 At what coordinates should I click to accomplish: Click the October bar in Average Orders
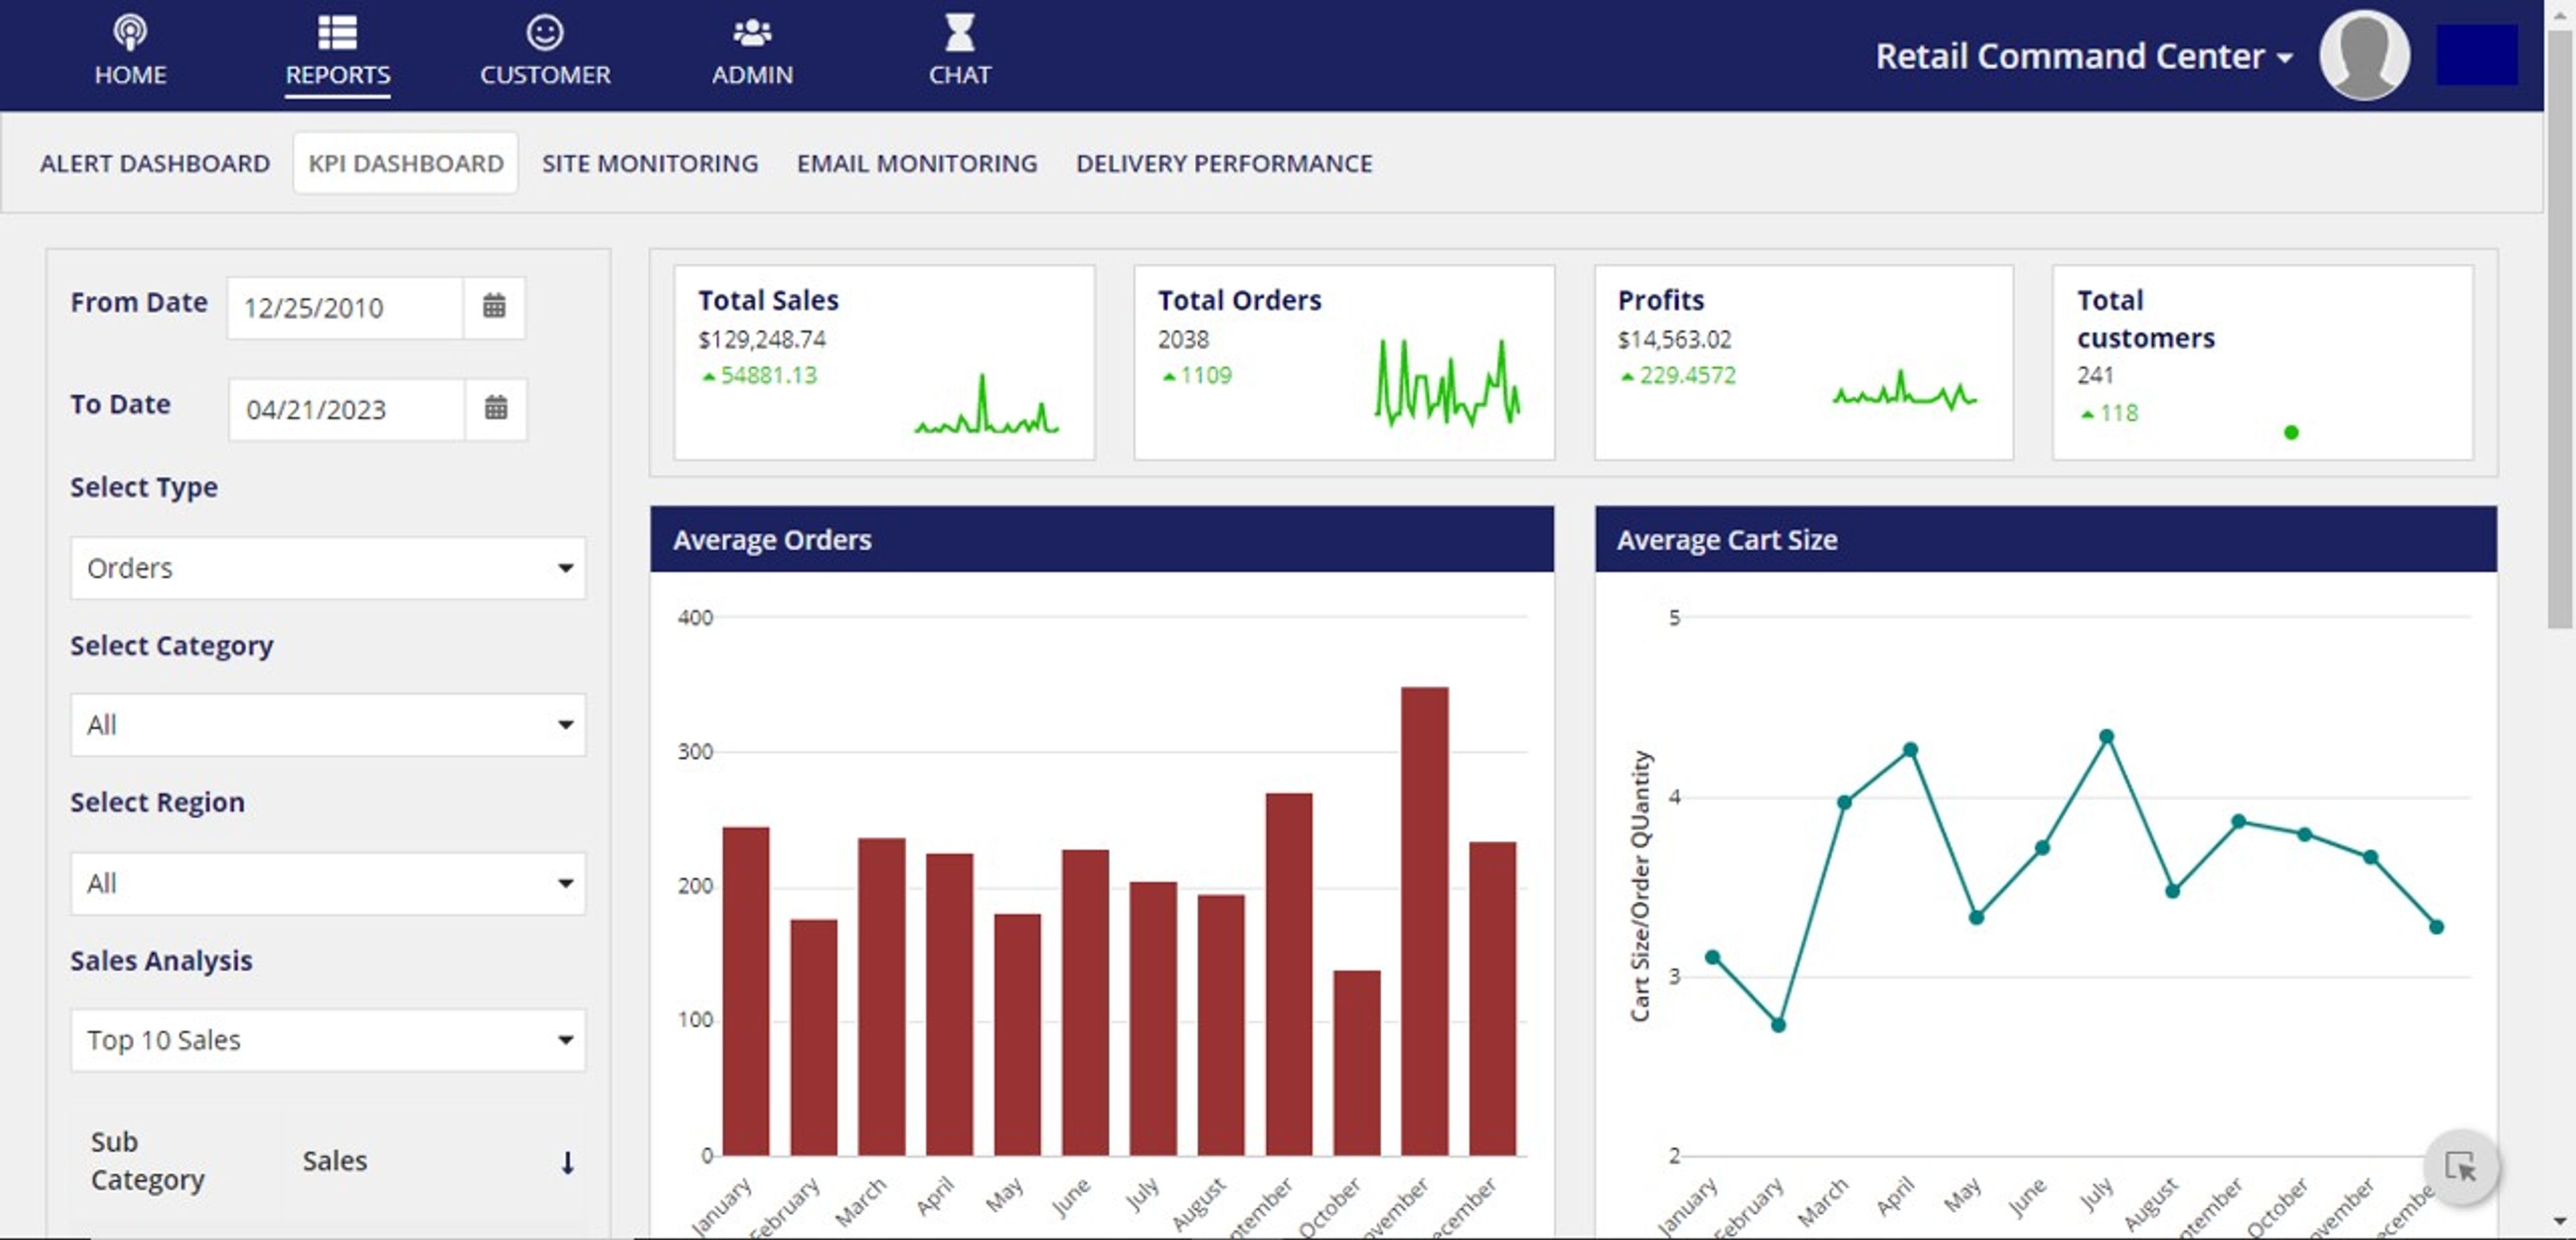[x=1356, y=1063]
